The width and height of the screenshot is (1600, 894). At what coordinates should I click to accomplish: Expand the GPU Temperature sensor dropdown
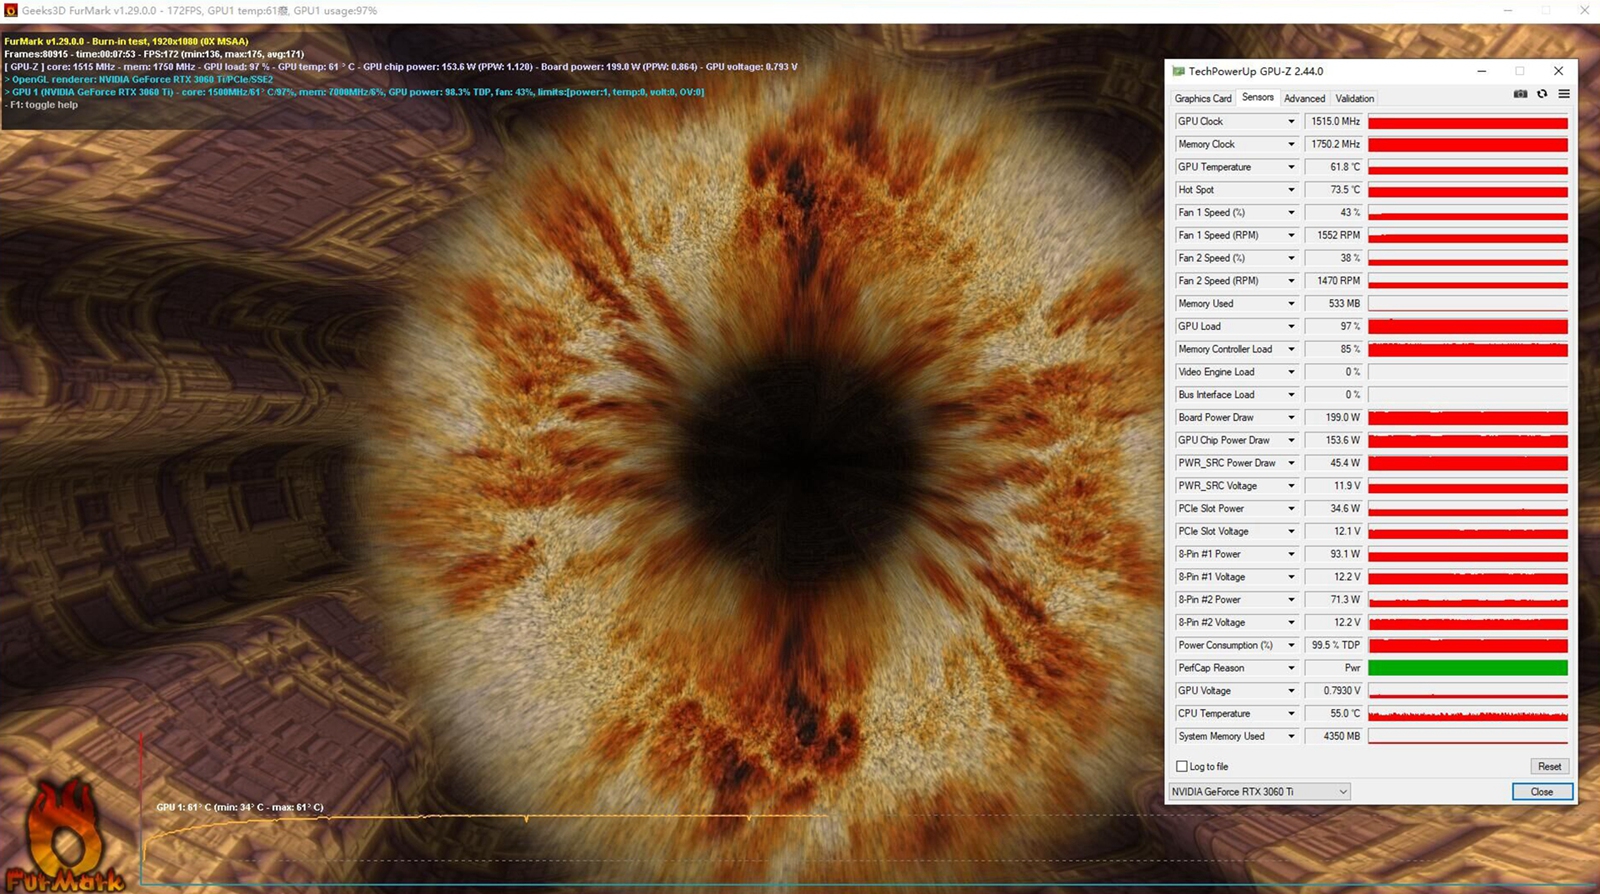coord(1291,167)
